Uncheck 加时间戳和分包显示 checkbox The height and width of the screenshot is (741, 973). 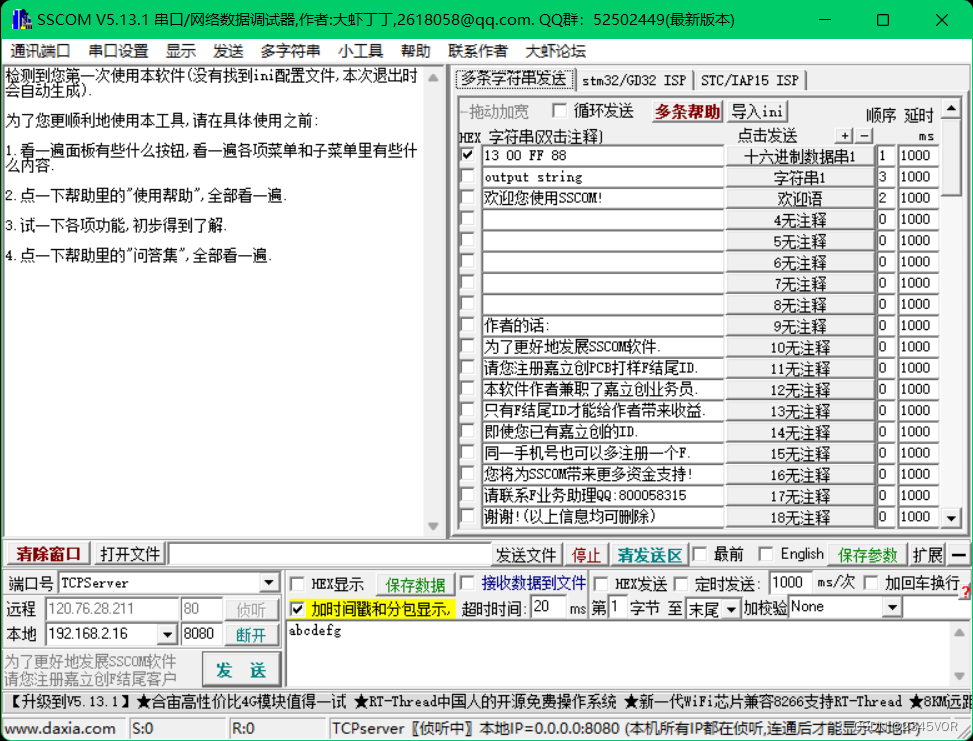[297, 609]
